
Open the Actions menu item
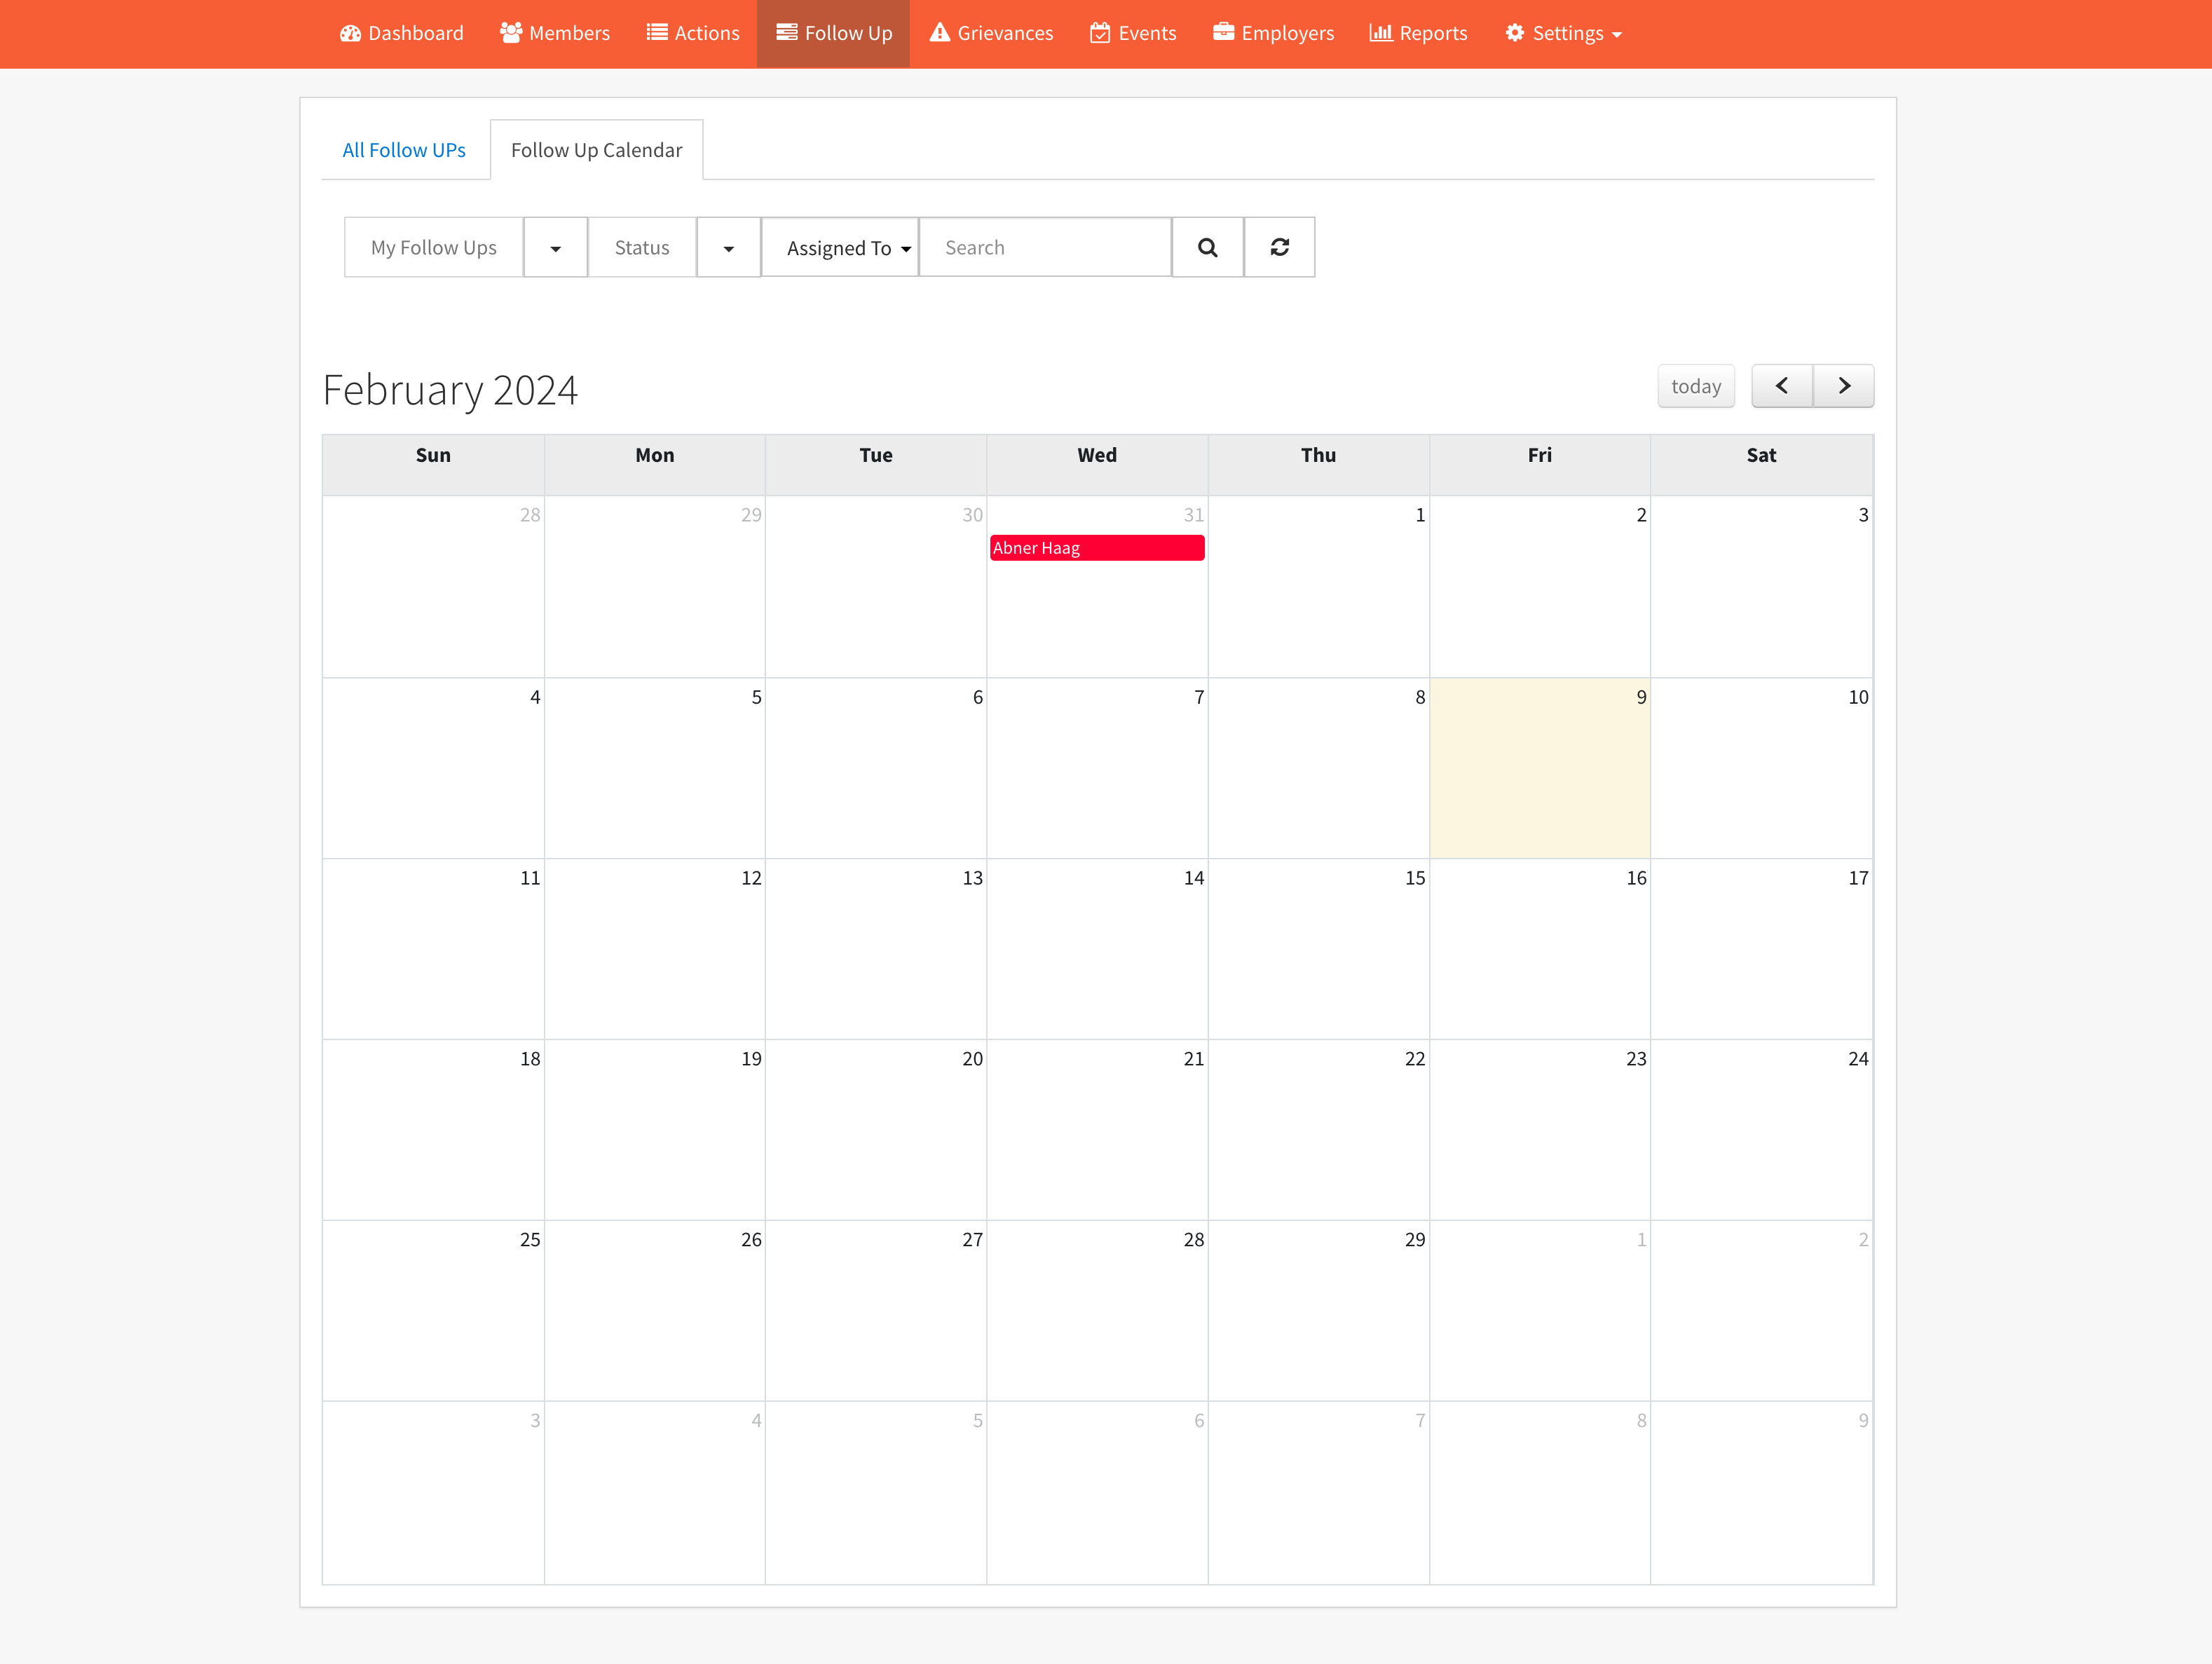tap(692, 33)
